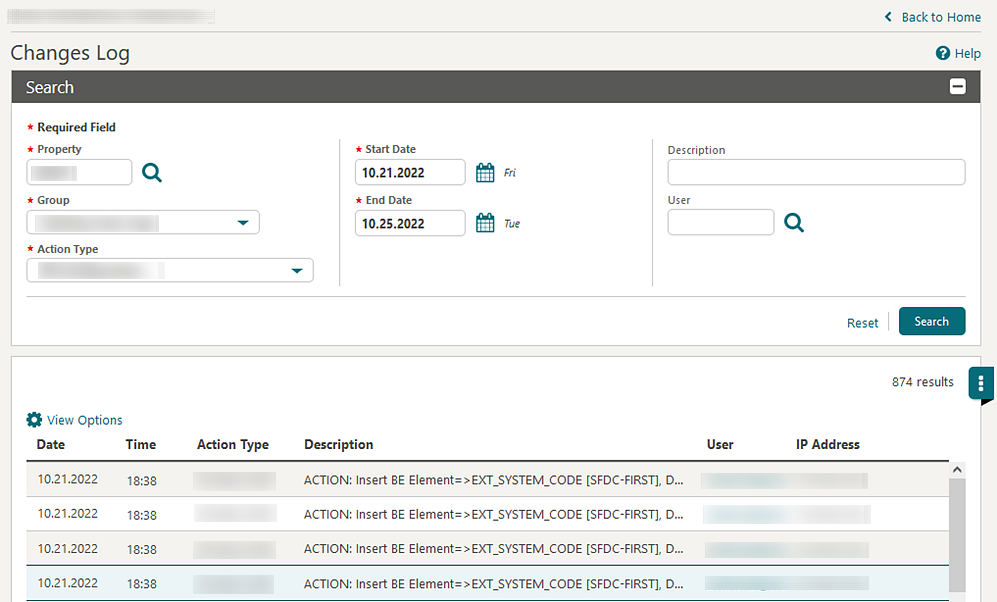This screenshot has width=997, height=602.
Task: Open the End Date calendar picker
Action: pos(485,222)
